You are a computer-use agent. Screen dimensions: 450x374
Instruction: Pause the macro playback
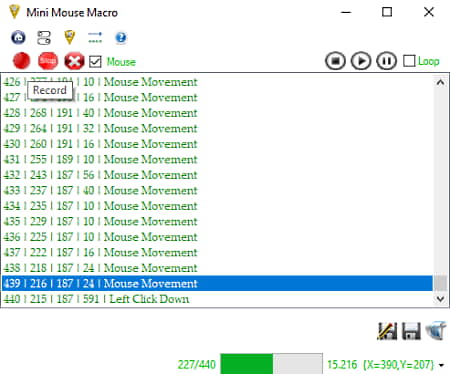click(x=387, y=61)
